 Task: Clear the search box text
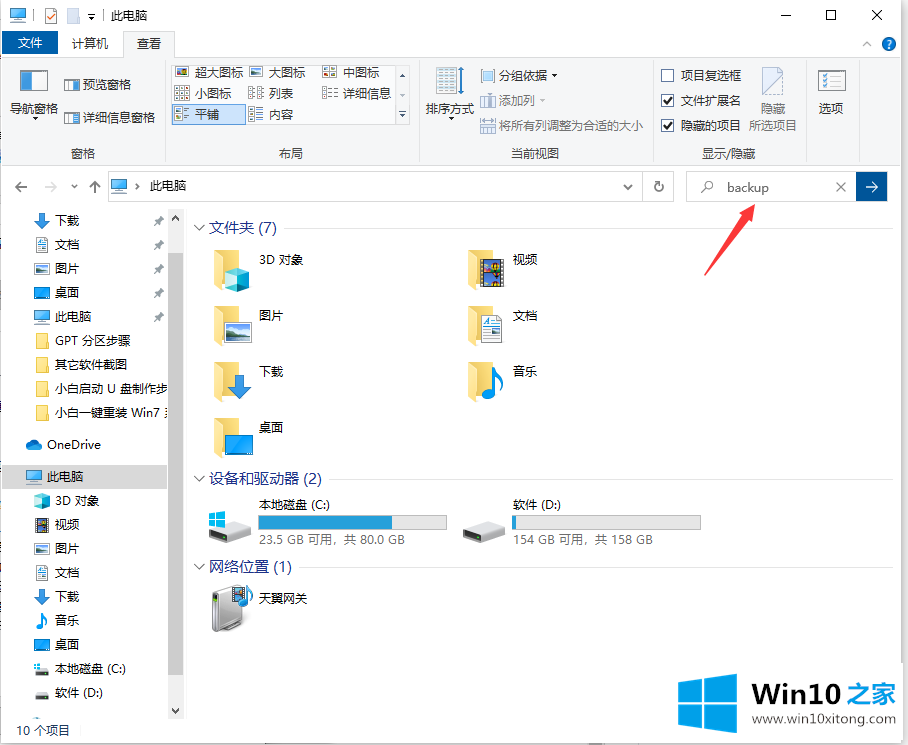coord(841,187)
